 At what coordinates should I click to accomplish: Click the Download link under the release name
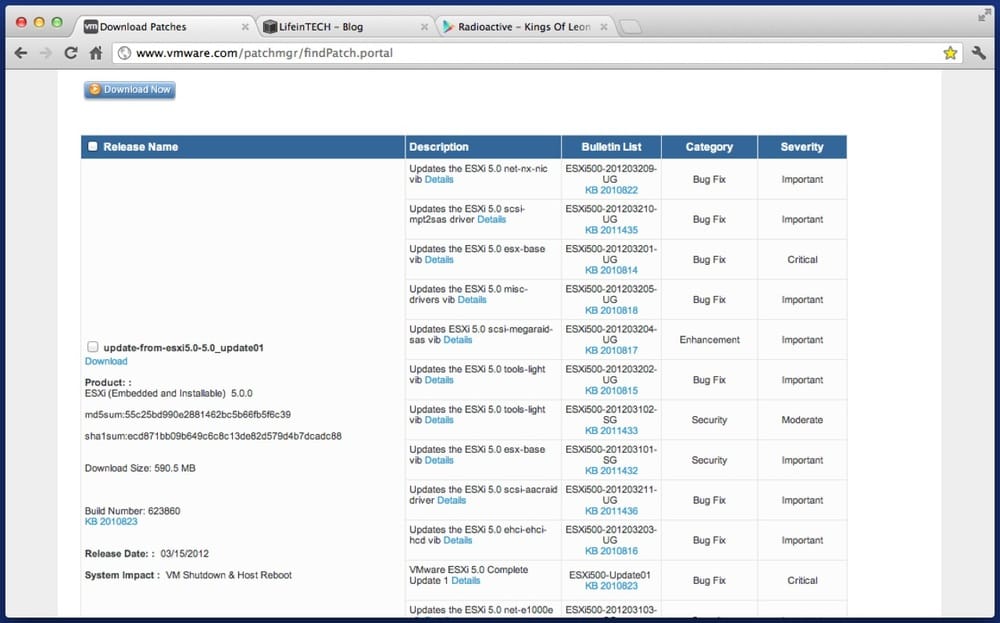(x=106, y=361)
